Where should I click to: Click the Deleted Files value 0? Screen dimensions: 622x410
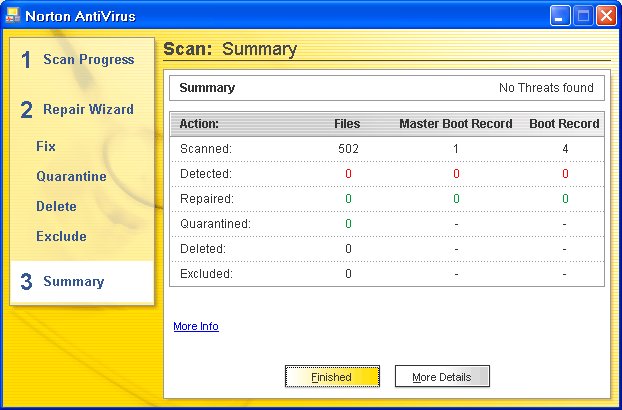click(348, 249)
